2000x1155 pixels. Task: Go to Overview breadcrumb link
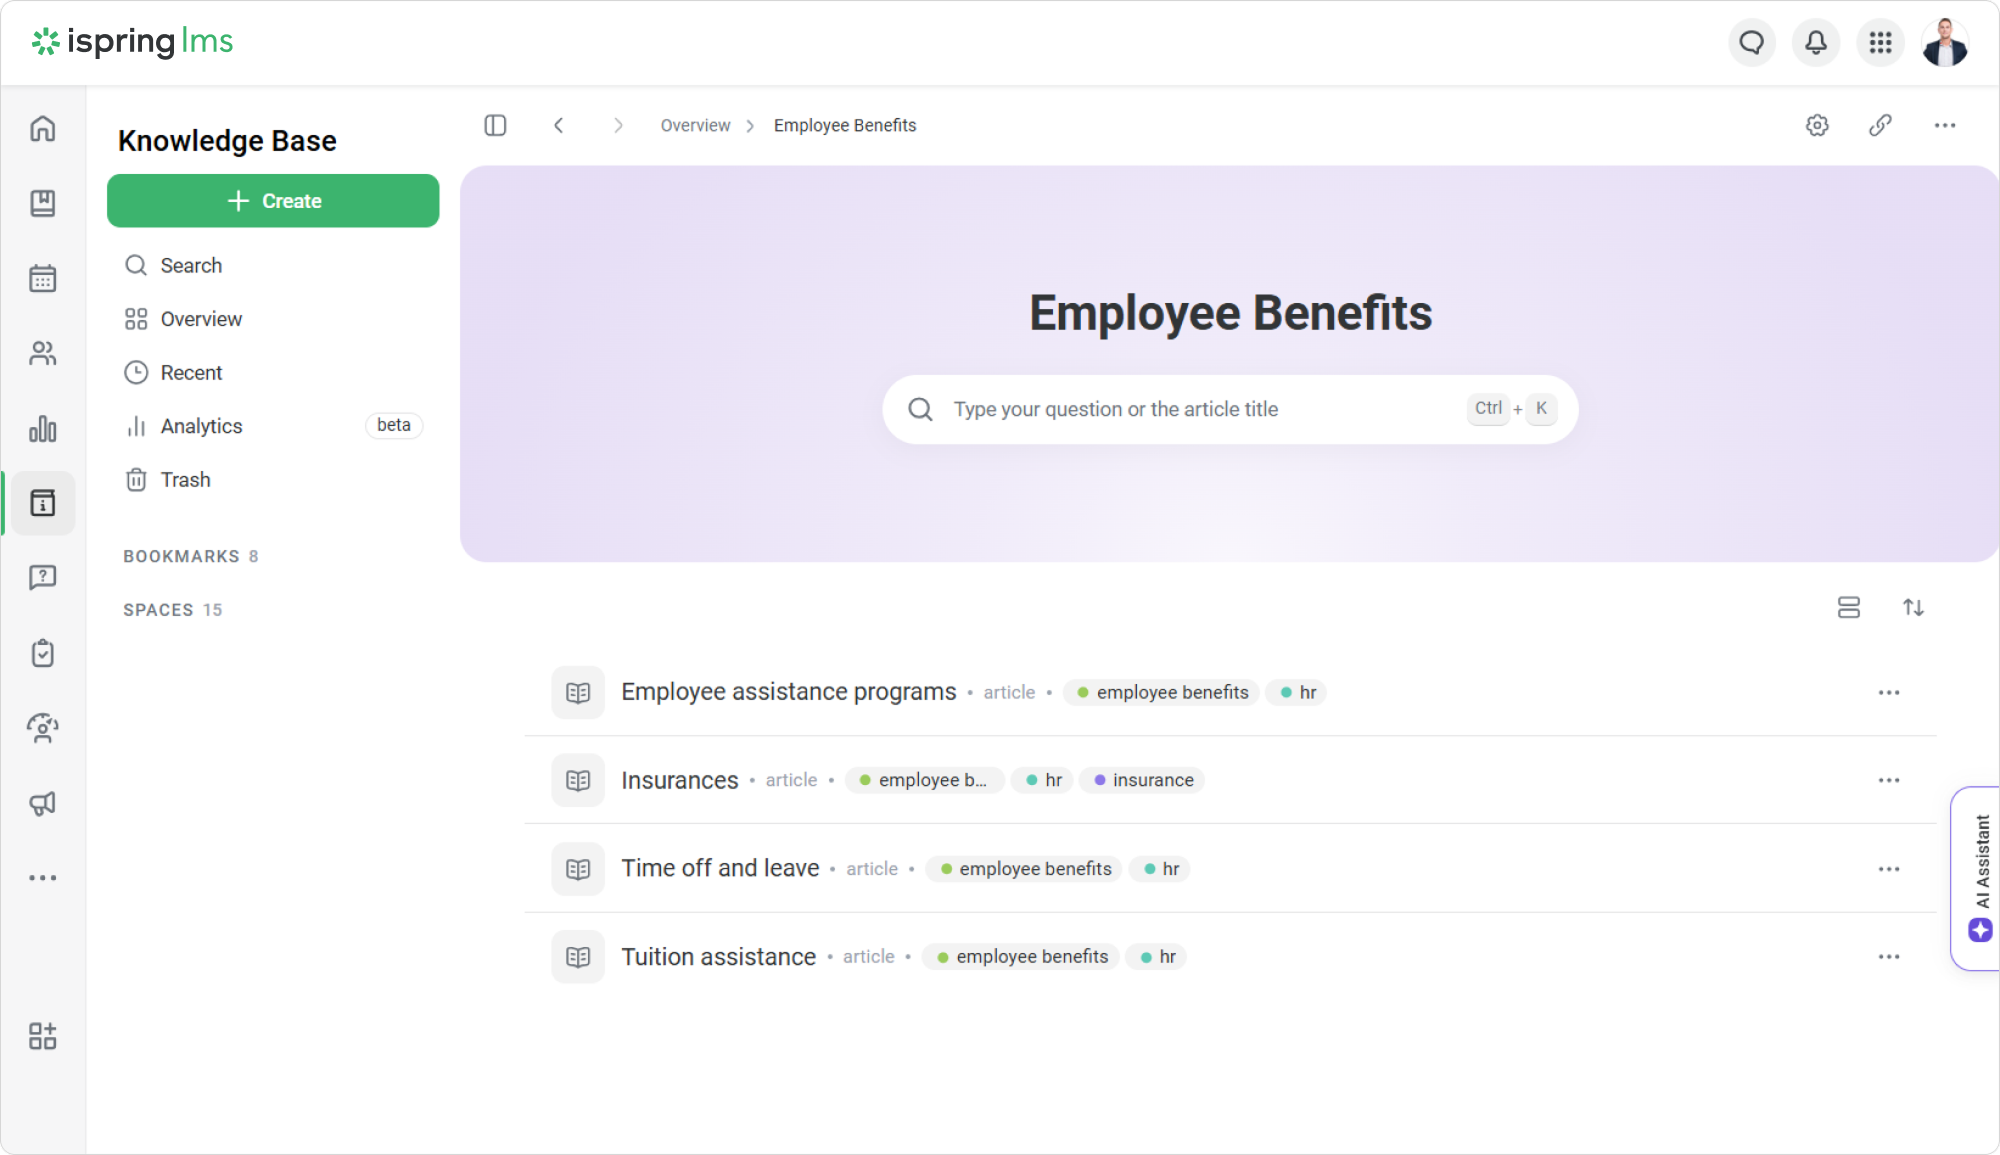pyautogui.click(x=695, y=125)
